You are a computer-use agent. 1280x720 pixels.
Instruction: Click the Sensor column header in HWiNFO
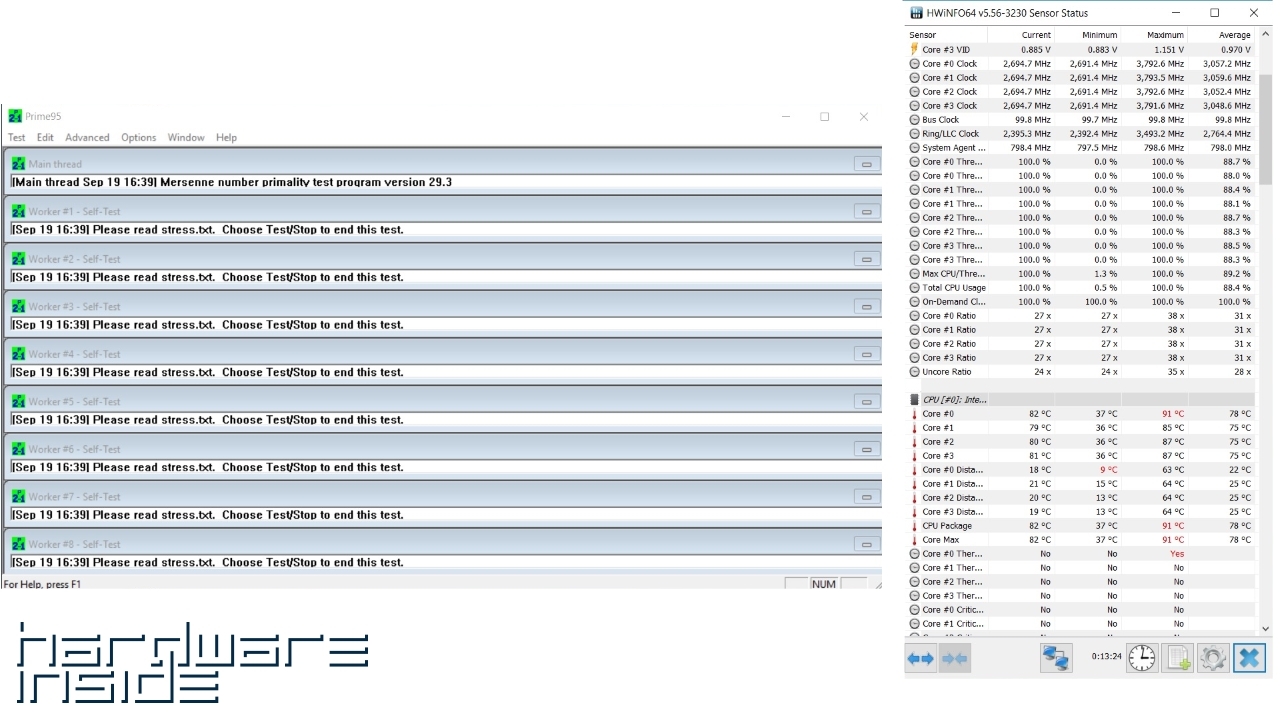(946, 35)
